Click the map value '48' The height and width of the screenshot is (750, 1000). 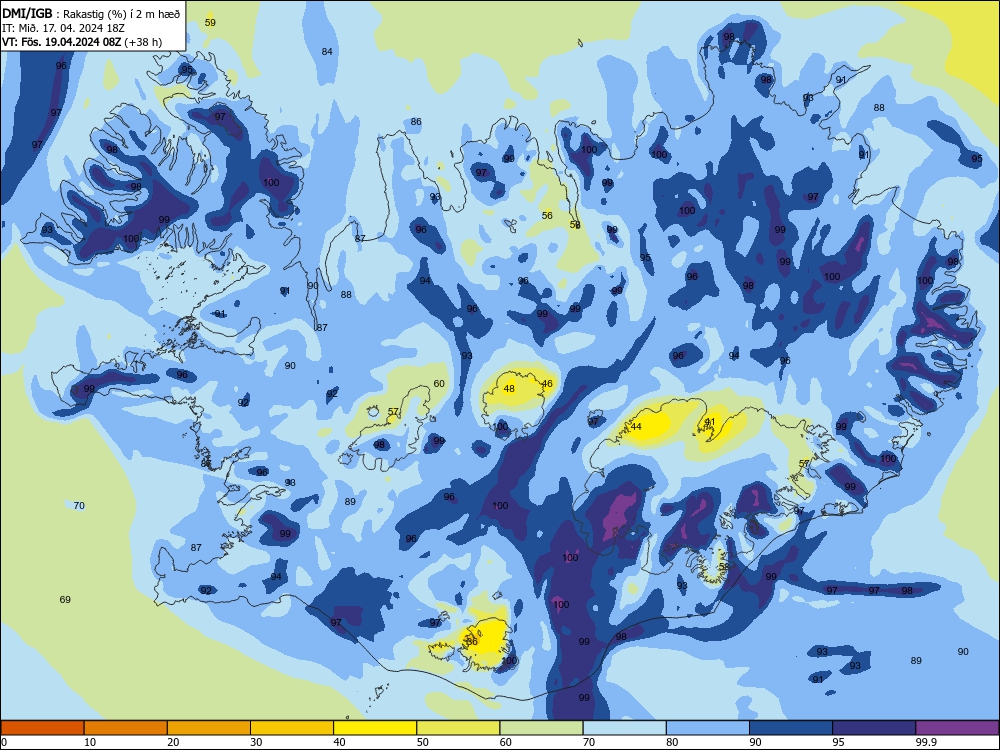[x=509, y=388]
